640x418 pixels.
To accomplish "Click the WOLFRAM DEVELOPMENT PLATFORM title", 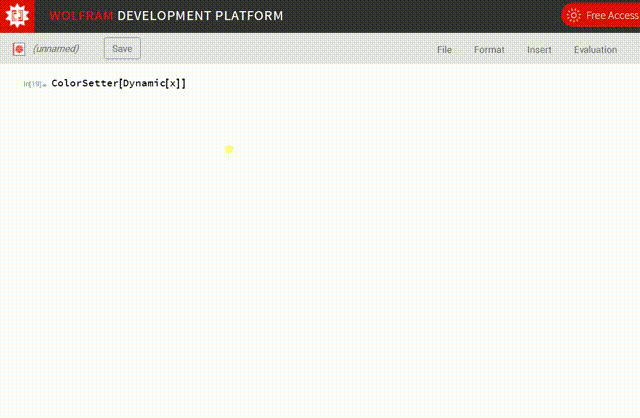I will 166,16.
